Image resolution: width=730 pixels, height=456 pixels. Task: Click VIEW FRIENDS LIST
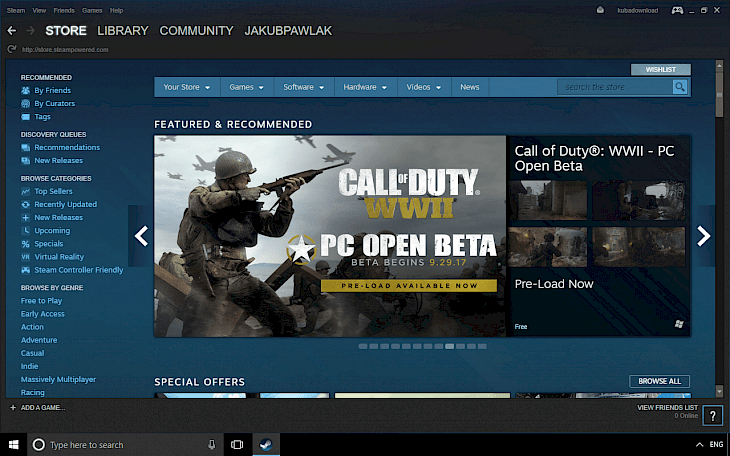coord(667,408)
